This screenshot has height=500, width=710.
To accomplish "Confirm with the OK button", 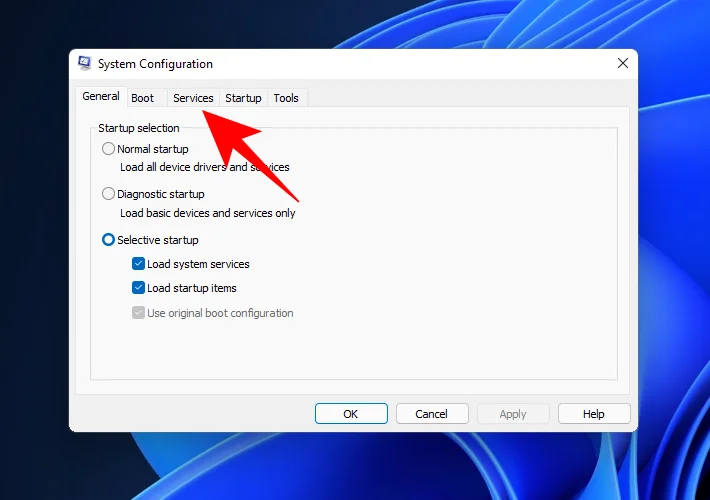I will coord(351,414).
